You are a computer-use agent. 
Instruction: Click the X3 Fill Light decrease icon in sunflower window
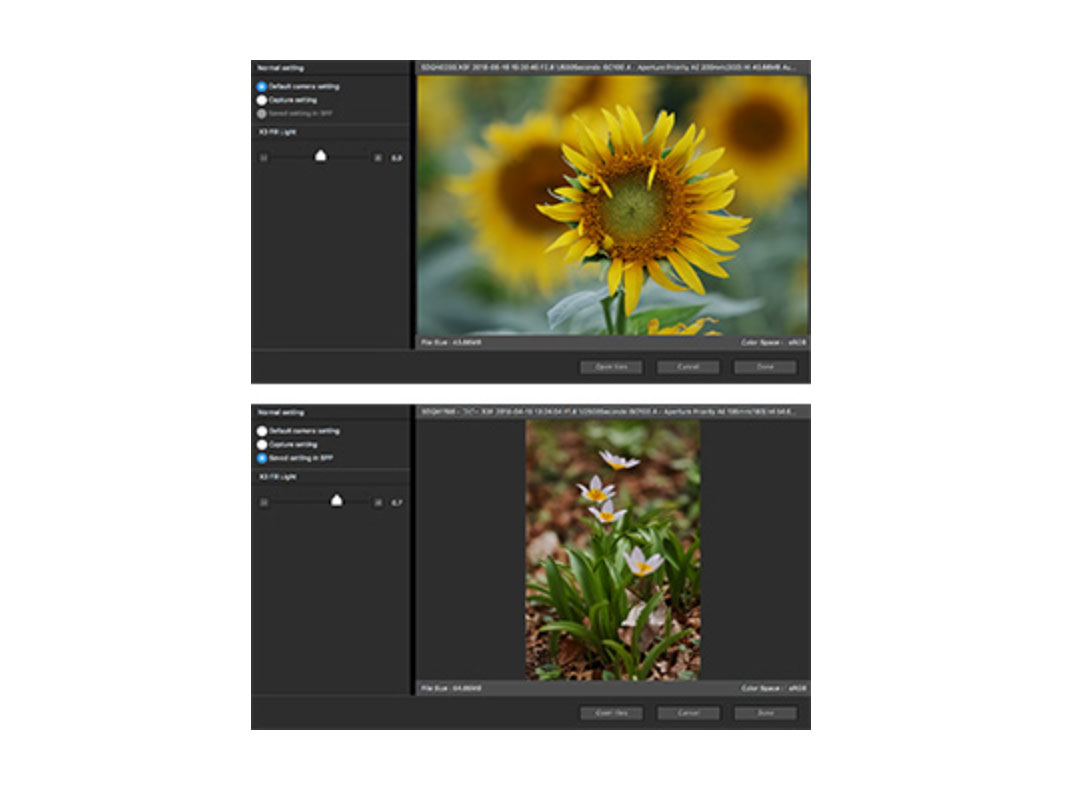[x=264, y=157]
